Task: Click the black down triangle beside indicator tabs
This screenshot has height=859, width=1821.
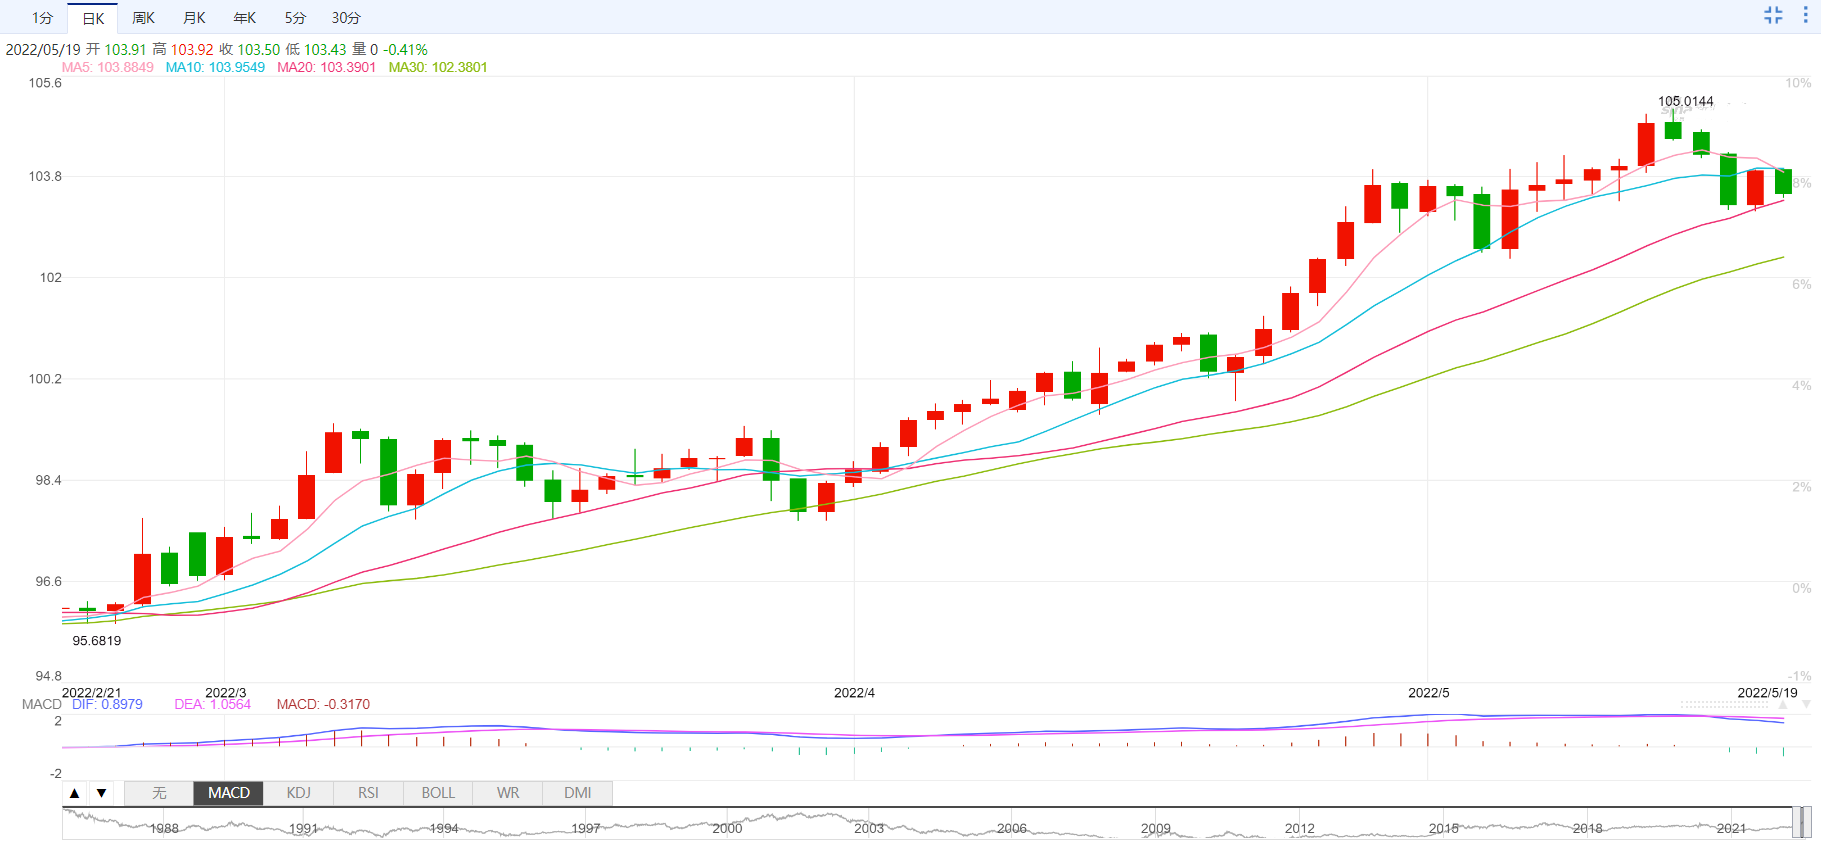Action: click(x=101, y=793)
